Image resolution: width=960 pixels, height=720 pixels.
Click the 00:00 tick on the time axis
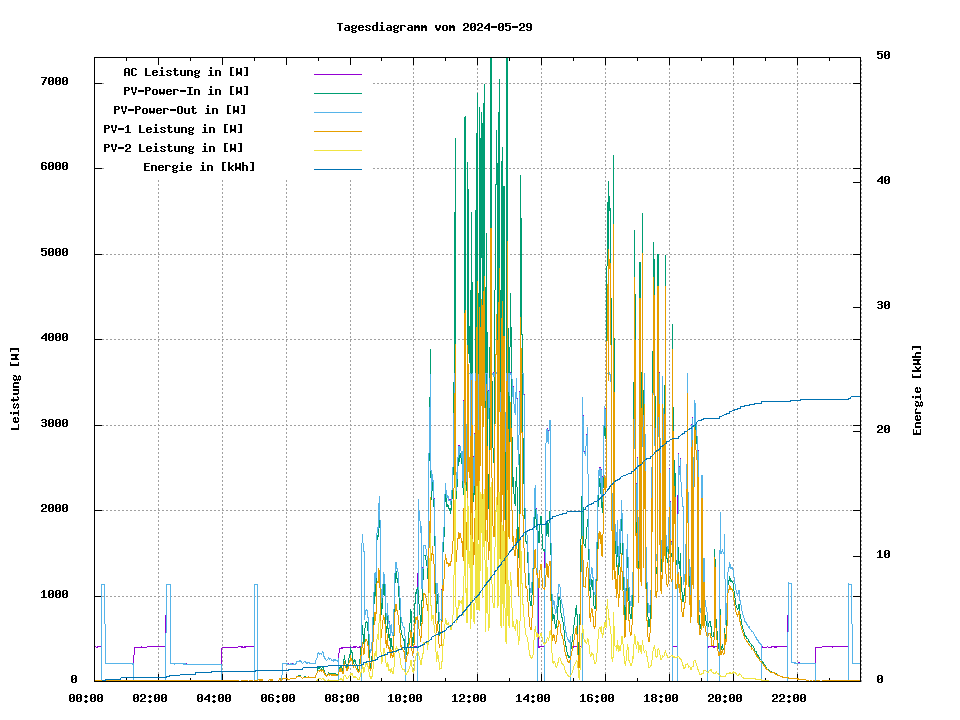tap(86, 698)
